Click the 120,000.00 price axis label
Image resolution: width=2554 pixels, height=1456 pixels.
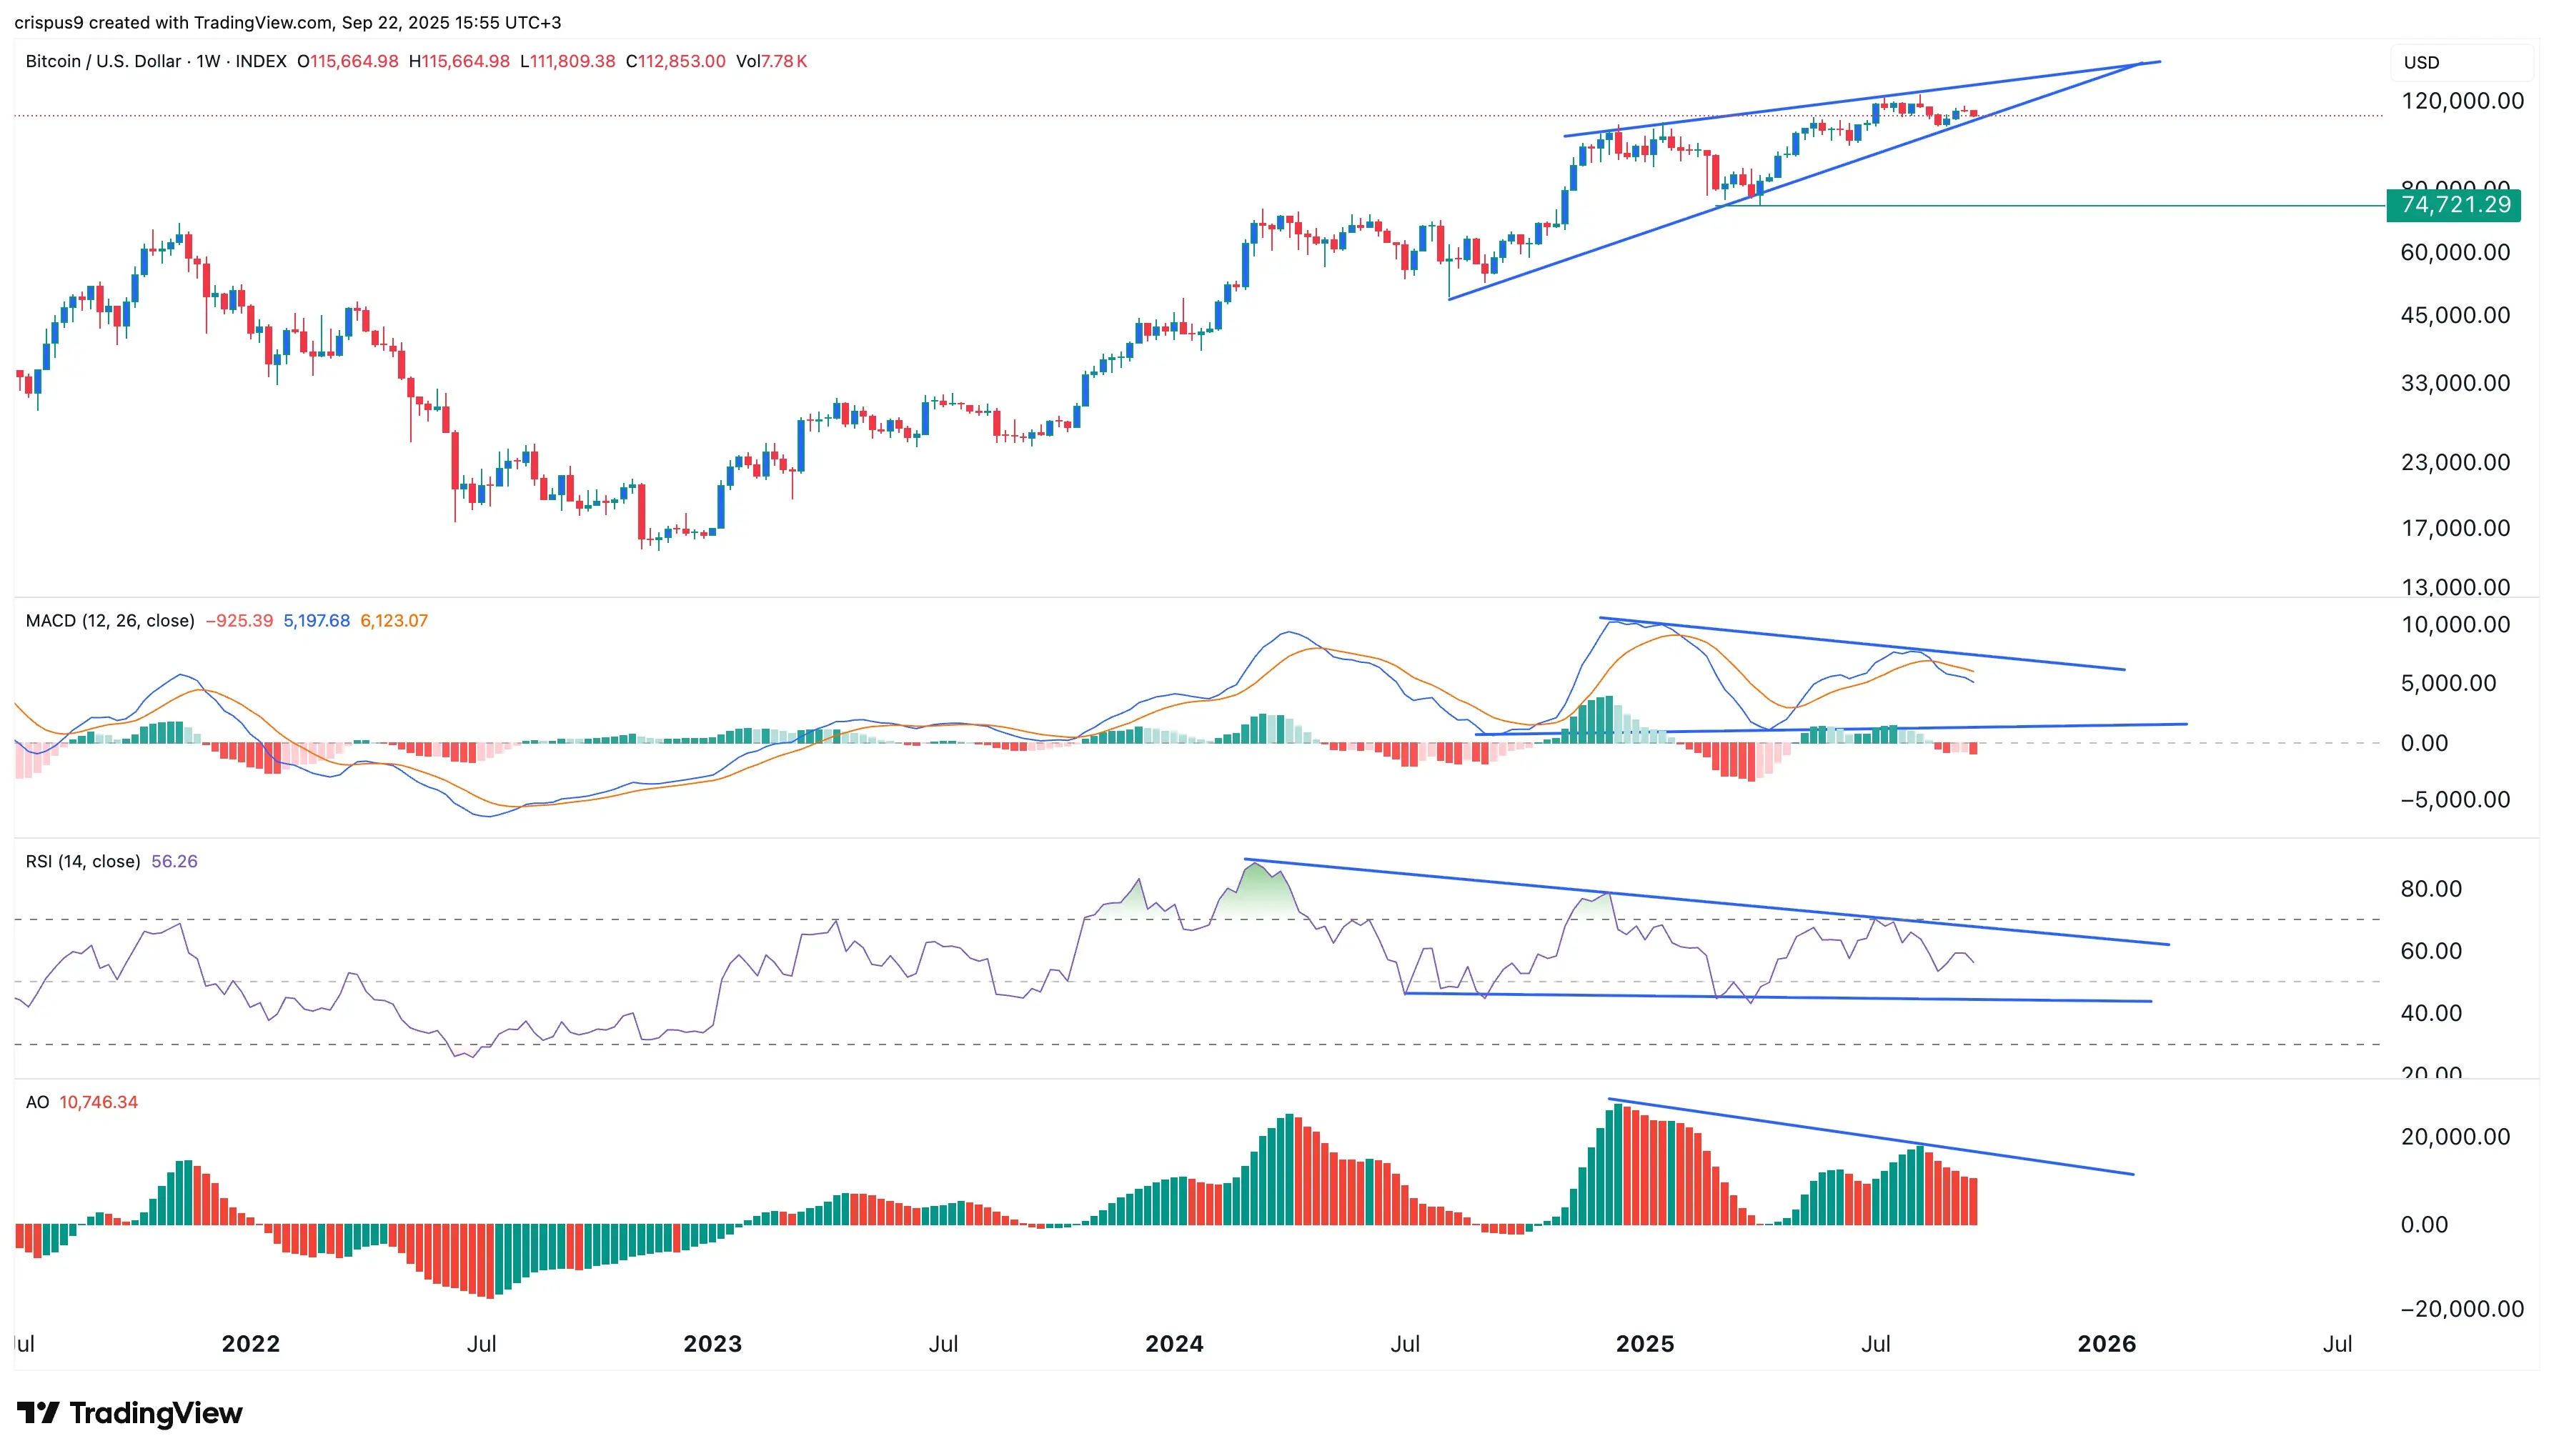(x=2462, y=101)
